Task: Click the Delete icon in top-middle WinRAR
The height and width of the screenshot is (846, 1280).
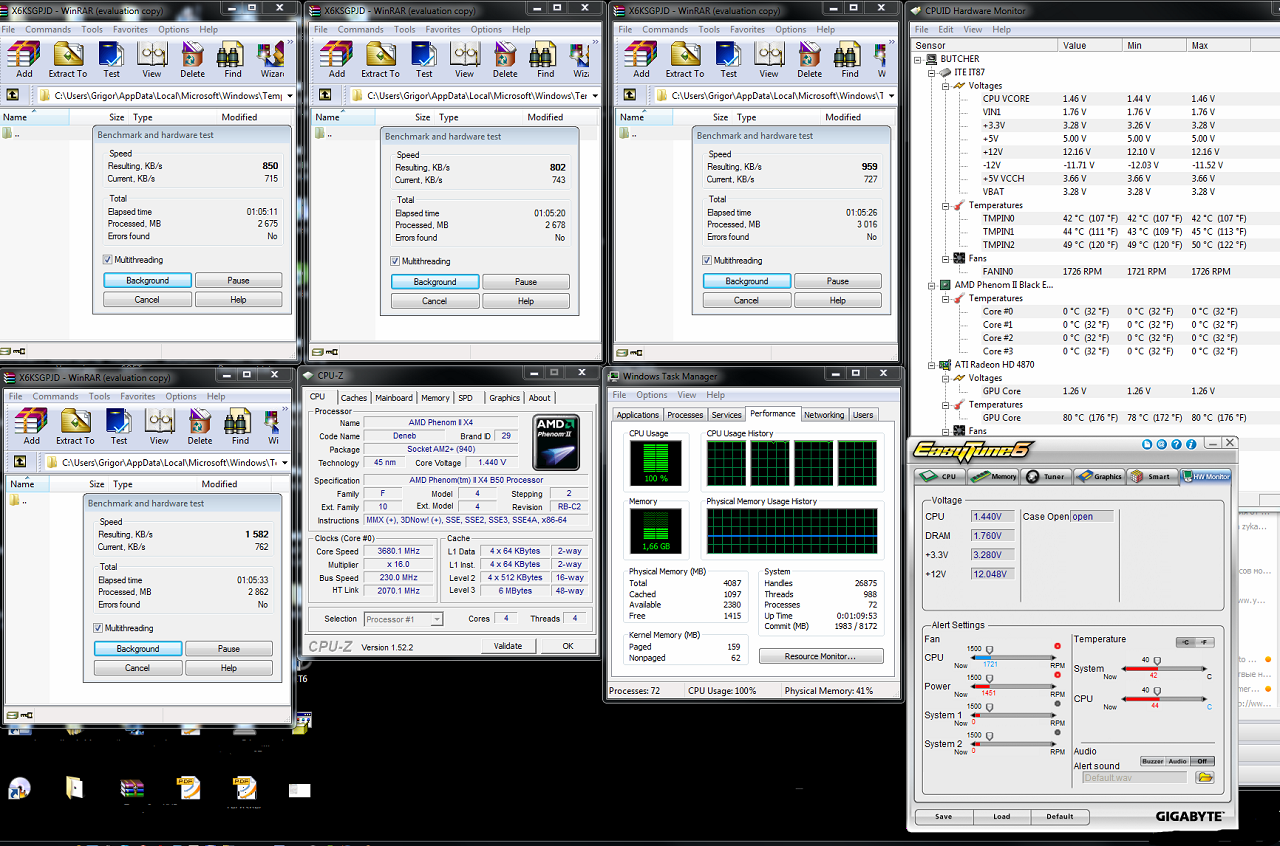Action: click(505, 59)
